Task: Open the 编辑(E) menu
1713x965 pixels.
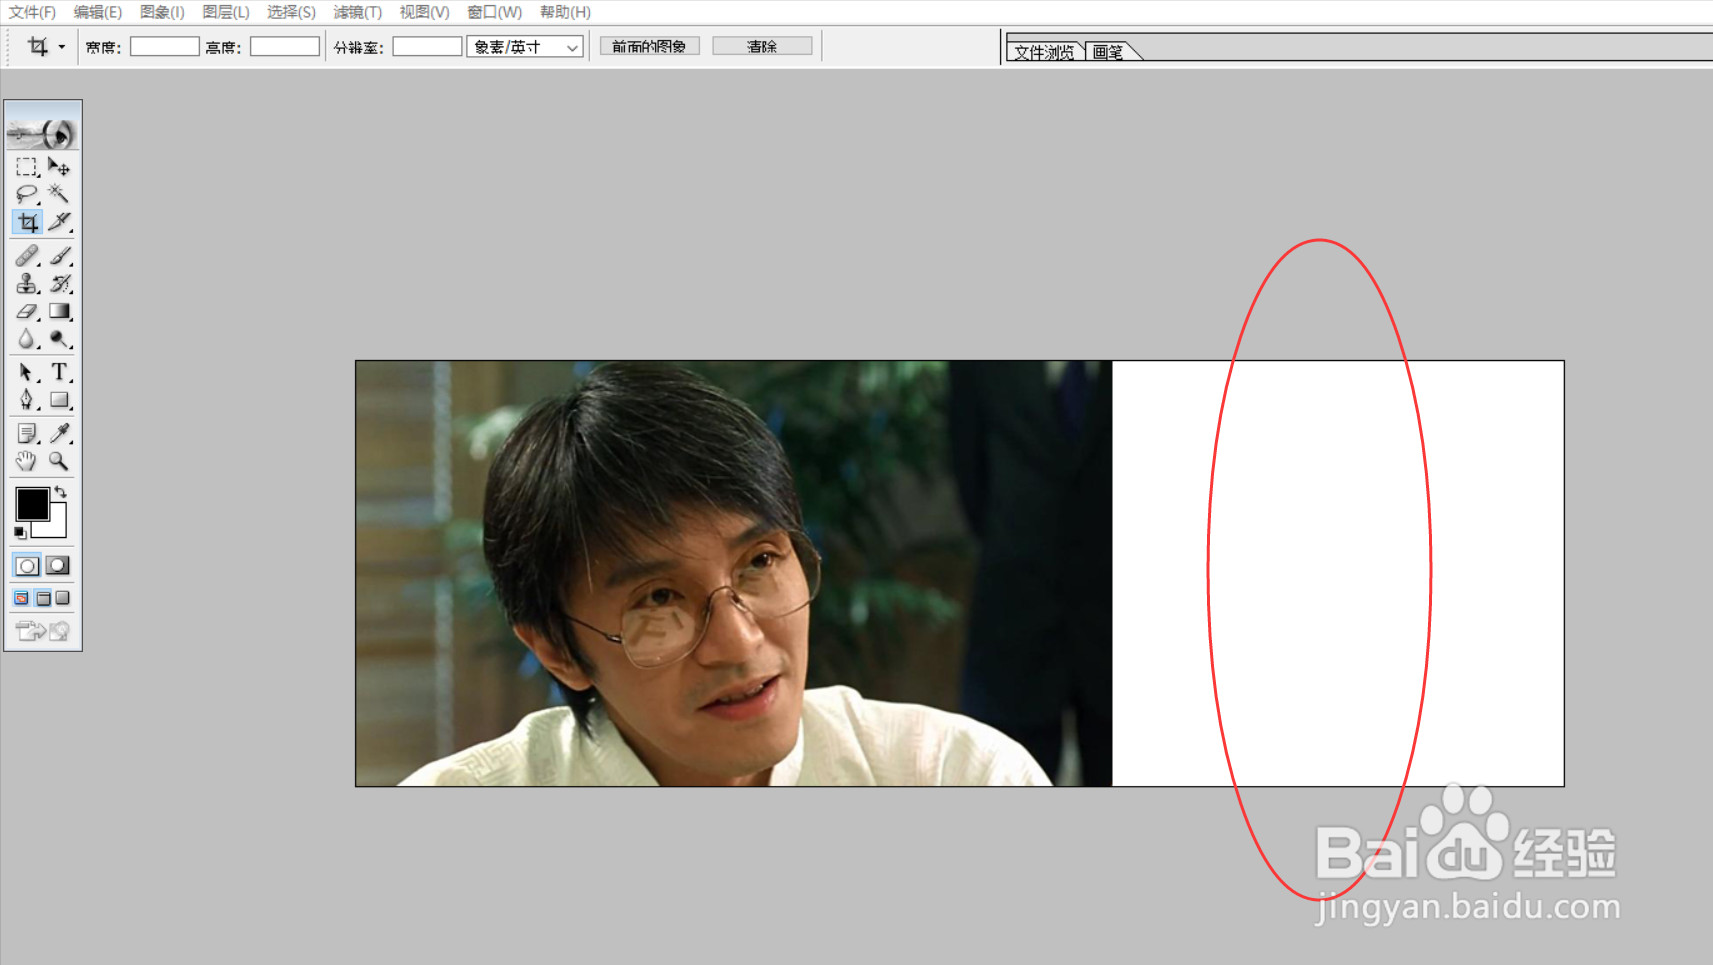Action: click(98, 12)
